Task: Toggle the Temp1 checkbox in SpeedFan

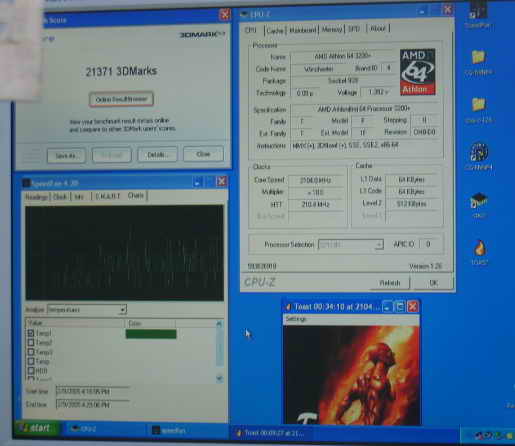Action: [x=31, y=333]
